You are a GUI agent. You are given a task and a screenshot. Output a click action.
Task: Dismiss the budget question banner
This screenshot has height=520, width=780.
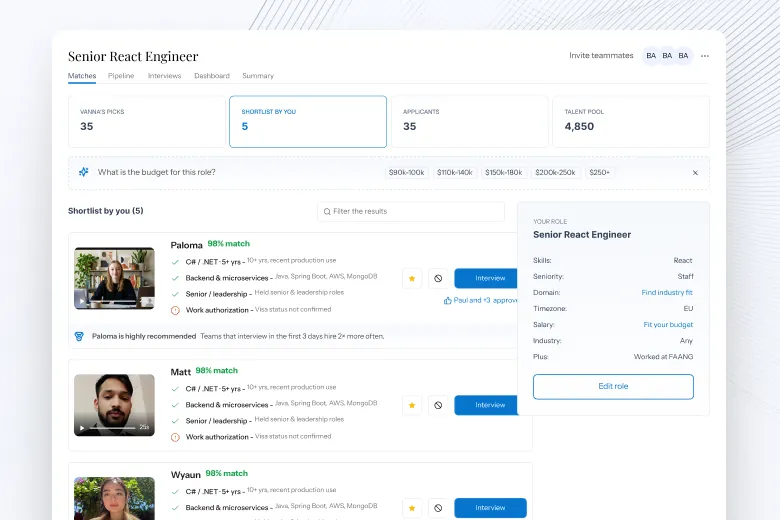click(695, 173)
